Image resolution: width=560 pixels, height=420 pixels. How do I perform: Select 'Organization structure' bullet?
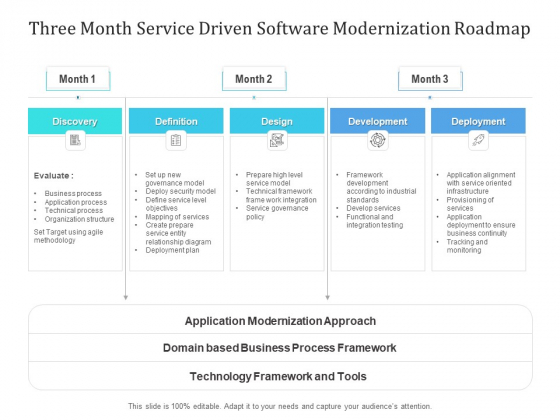click(x=79, y=219)
